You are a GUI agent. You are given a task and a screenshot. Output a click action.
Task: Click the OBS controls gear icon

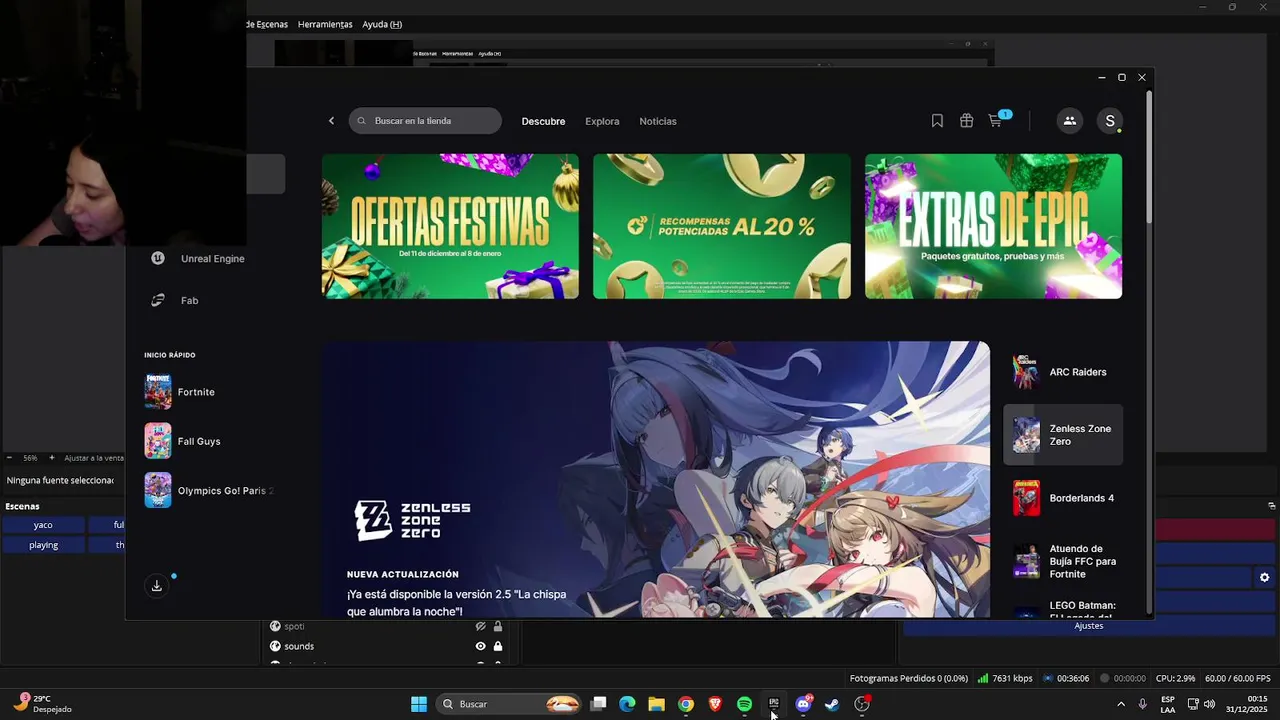click(1264, 577)
